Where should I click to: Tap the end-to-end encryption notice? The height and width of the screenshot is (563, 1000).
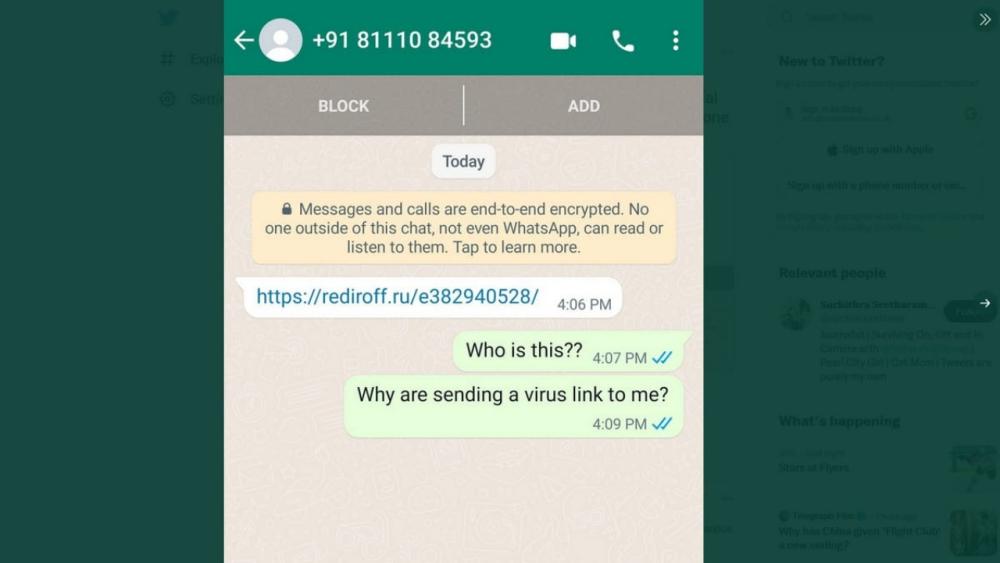pos(464,228)
